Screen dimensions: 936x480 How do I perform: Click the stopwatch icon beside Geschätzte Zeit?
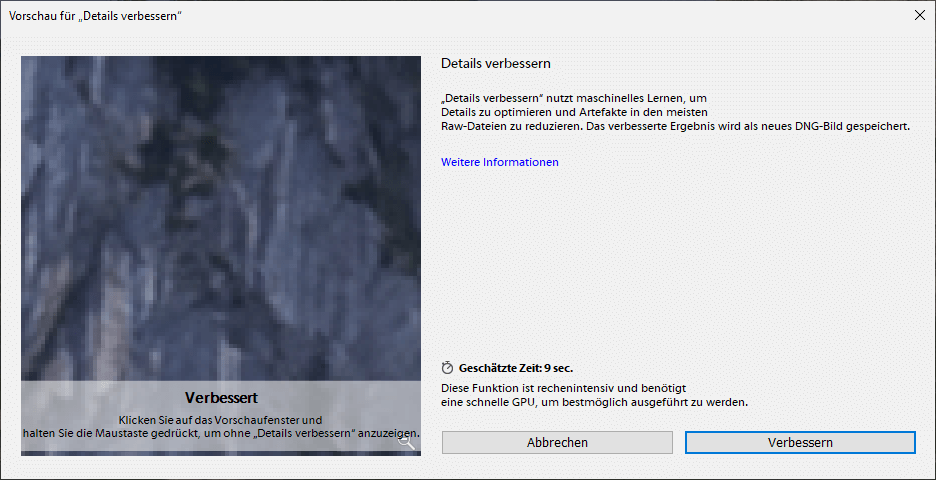(447, 367)
